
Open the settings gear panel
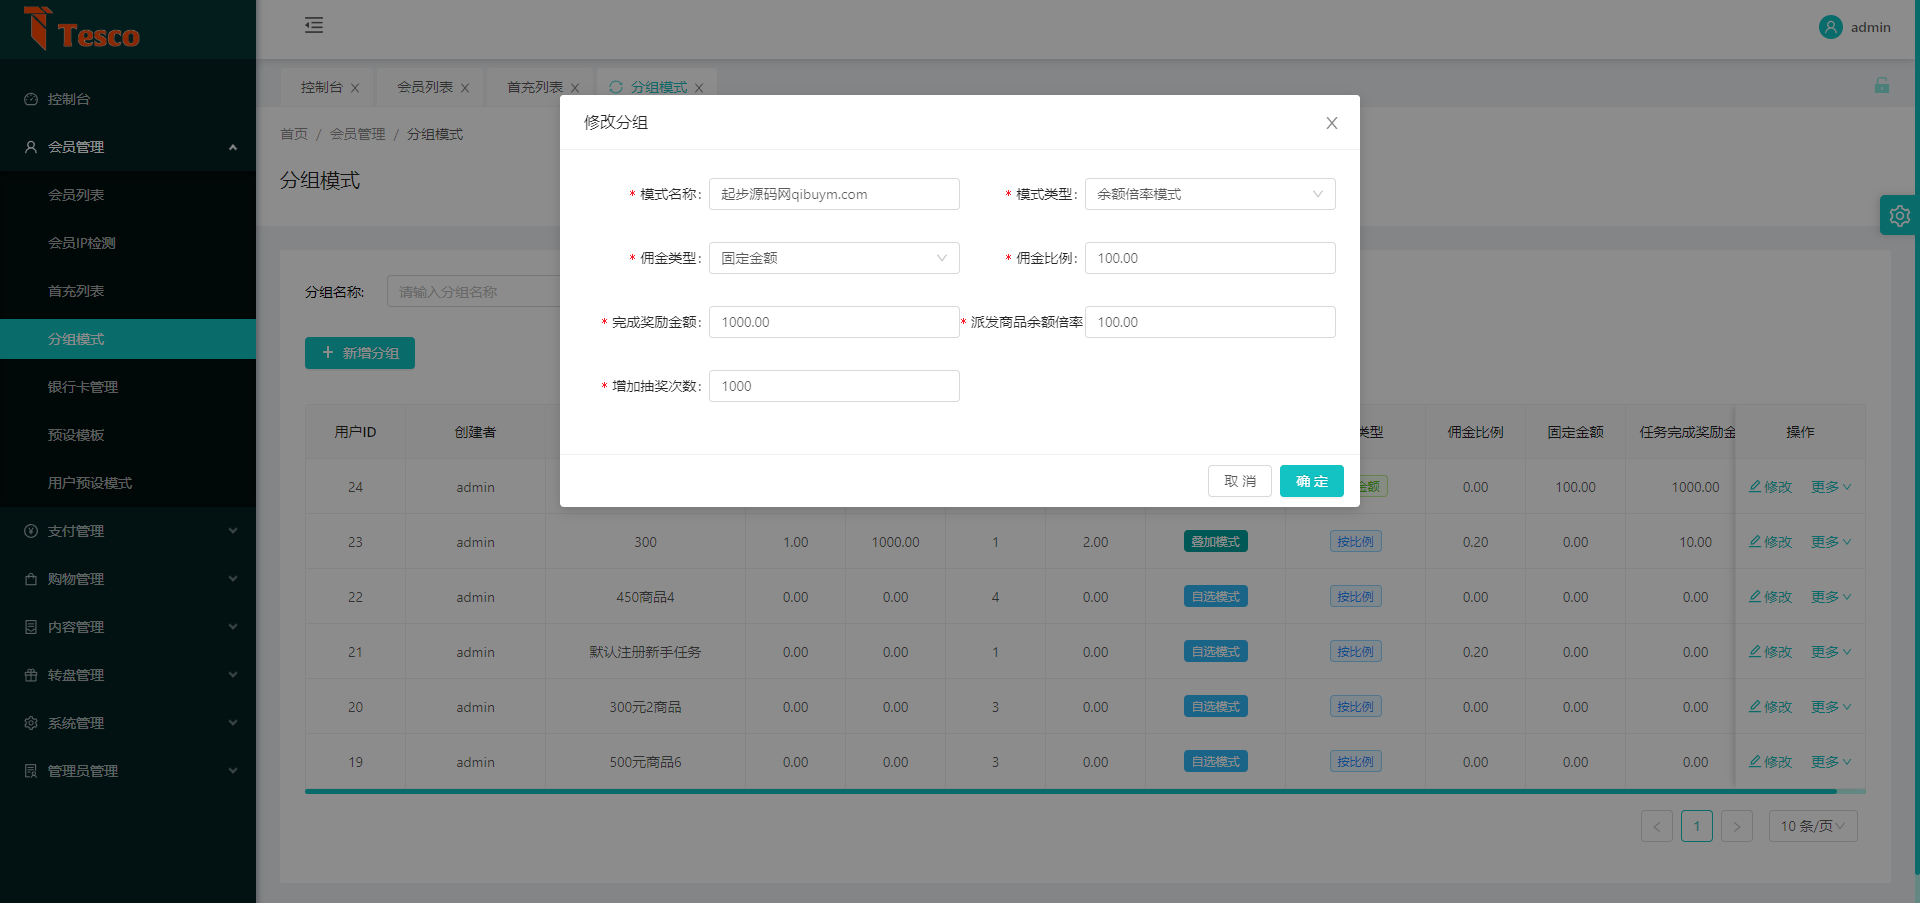pos(1899,215)
